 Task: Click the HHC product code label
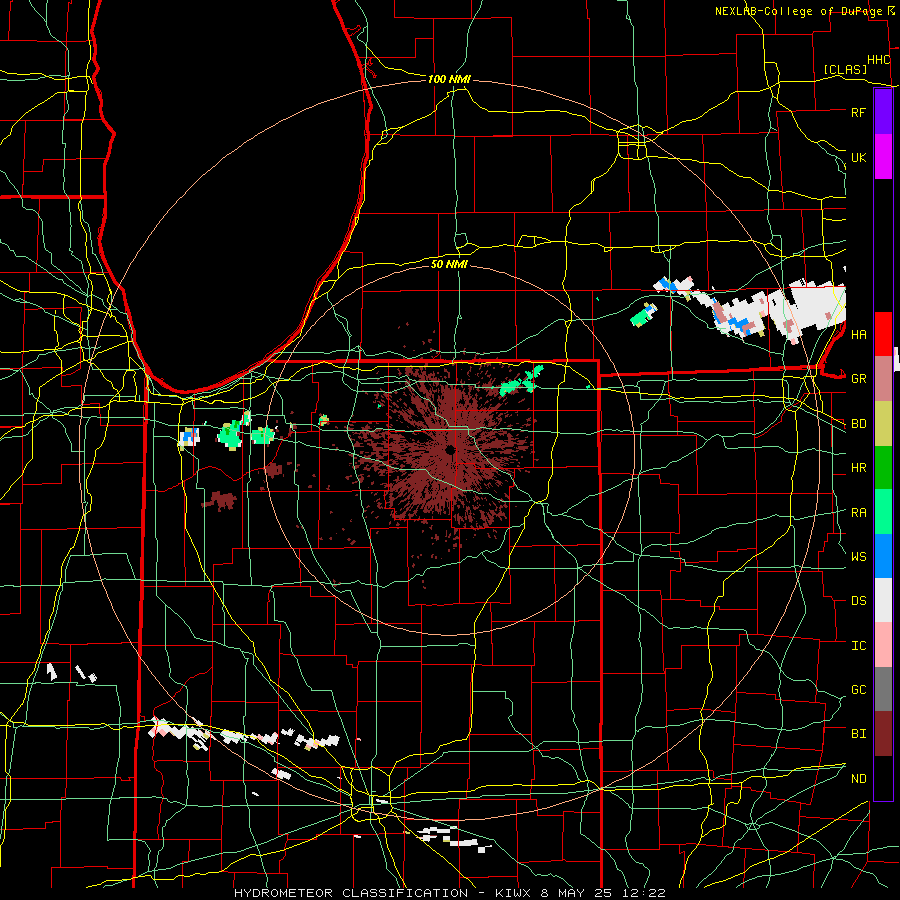(879, 60)
